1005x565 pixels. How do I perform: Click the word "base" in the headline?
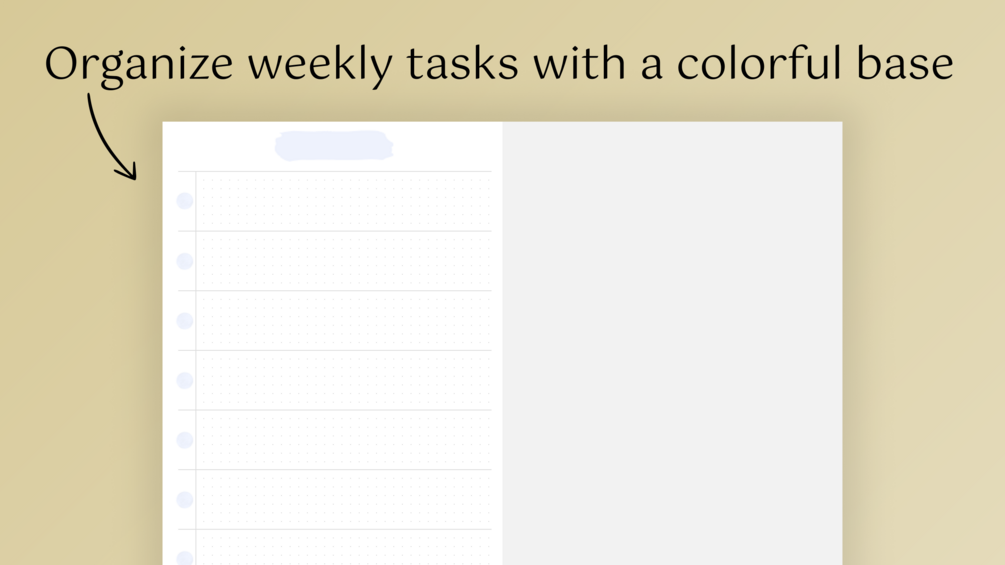pyautogui.click(x=905, y=63)
